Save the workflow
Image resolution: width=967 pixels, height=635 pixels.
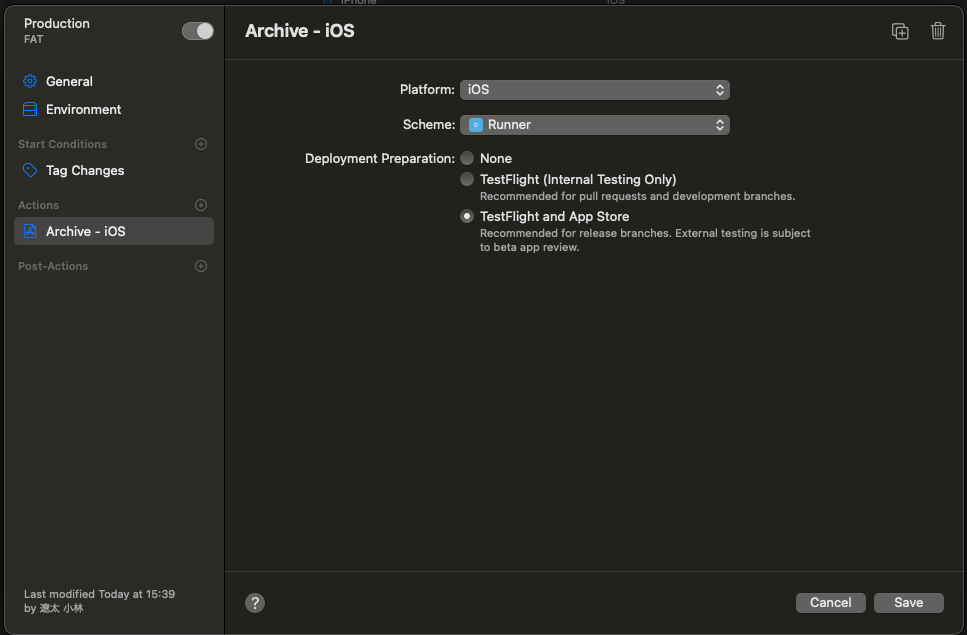tap(908, 603)
